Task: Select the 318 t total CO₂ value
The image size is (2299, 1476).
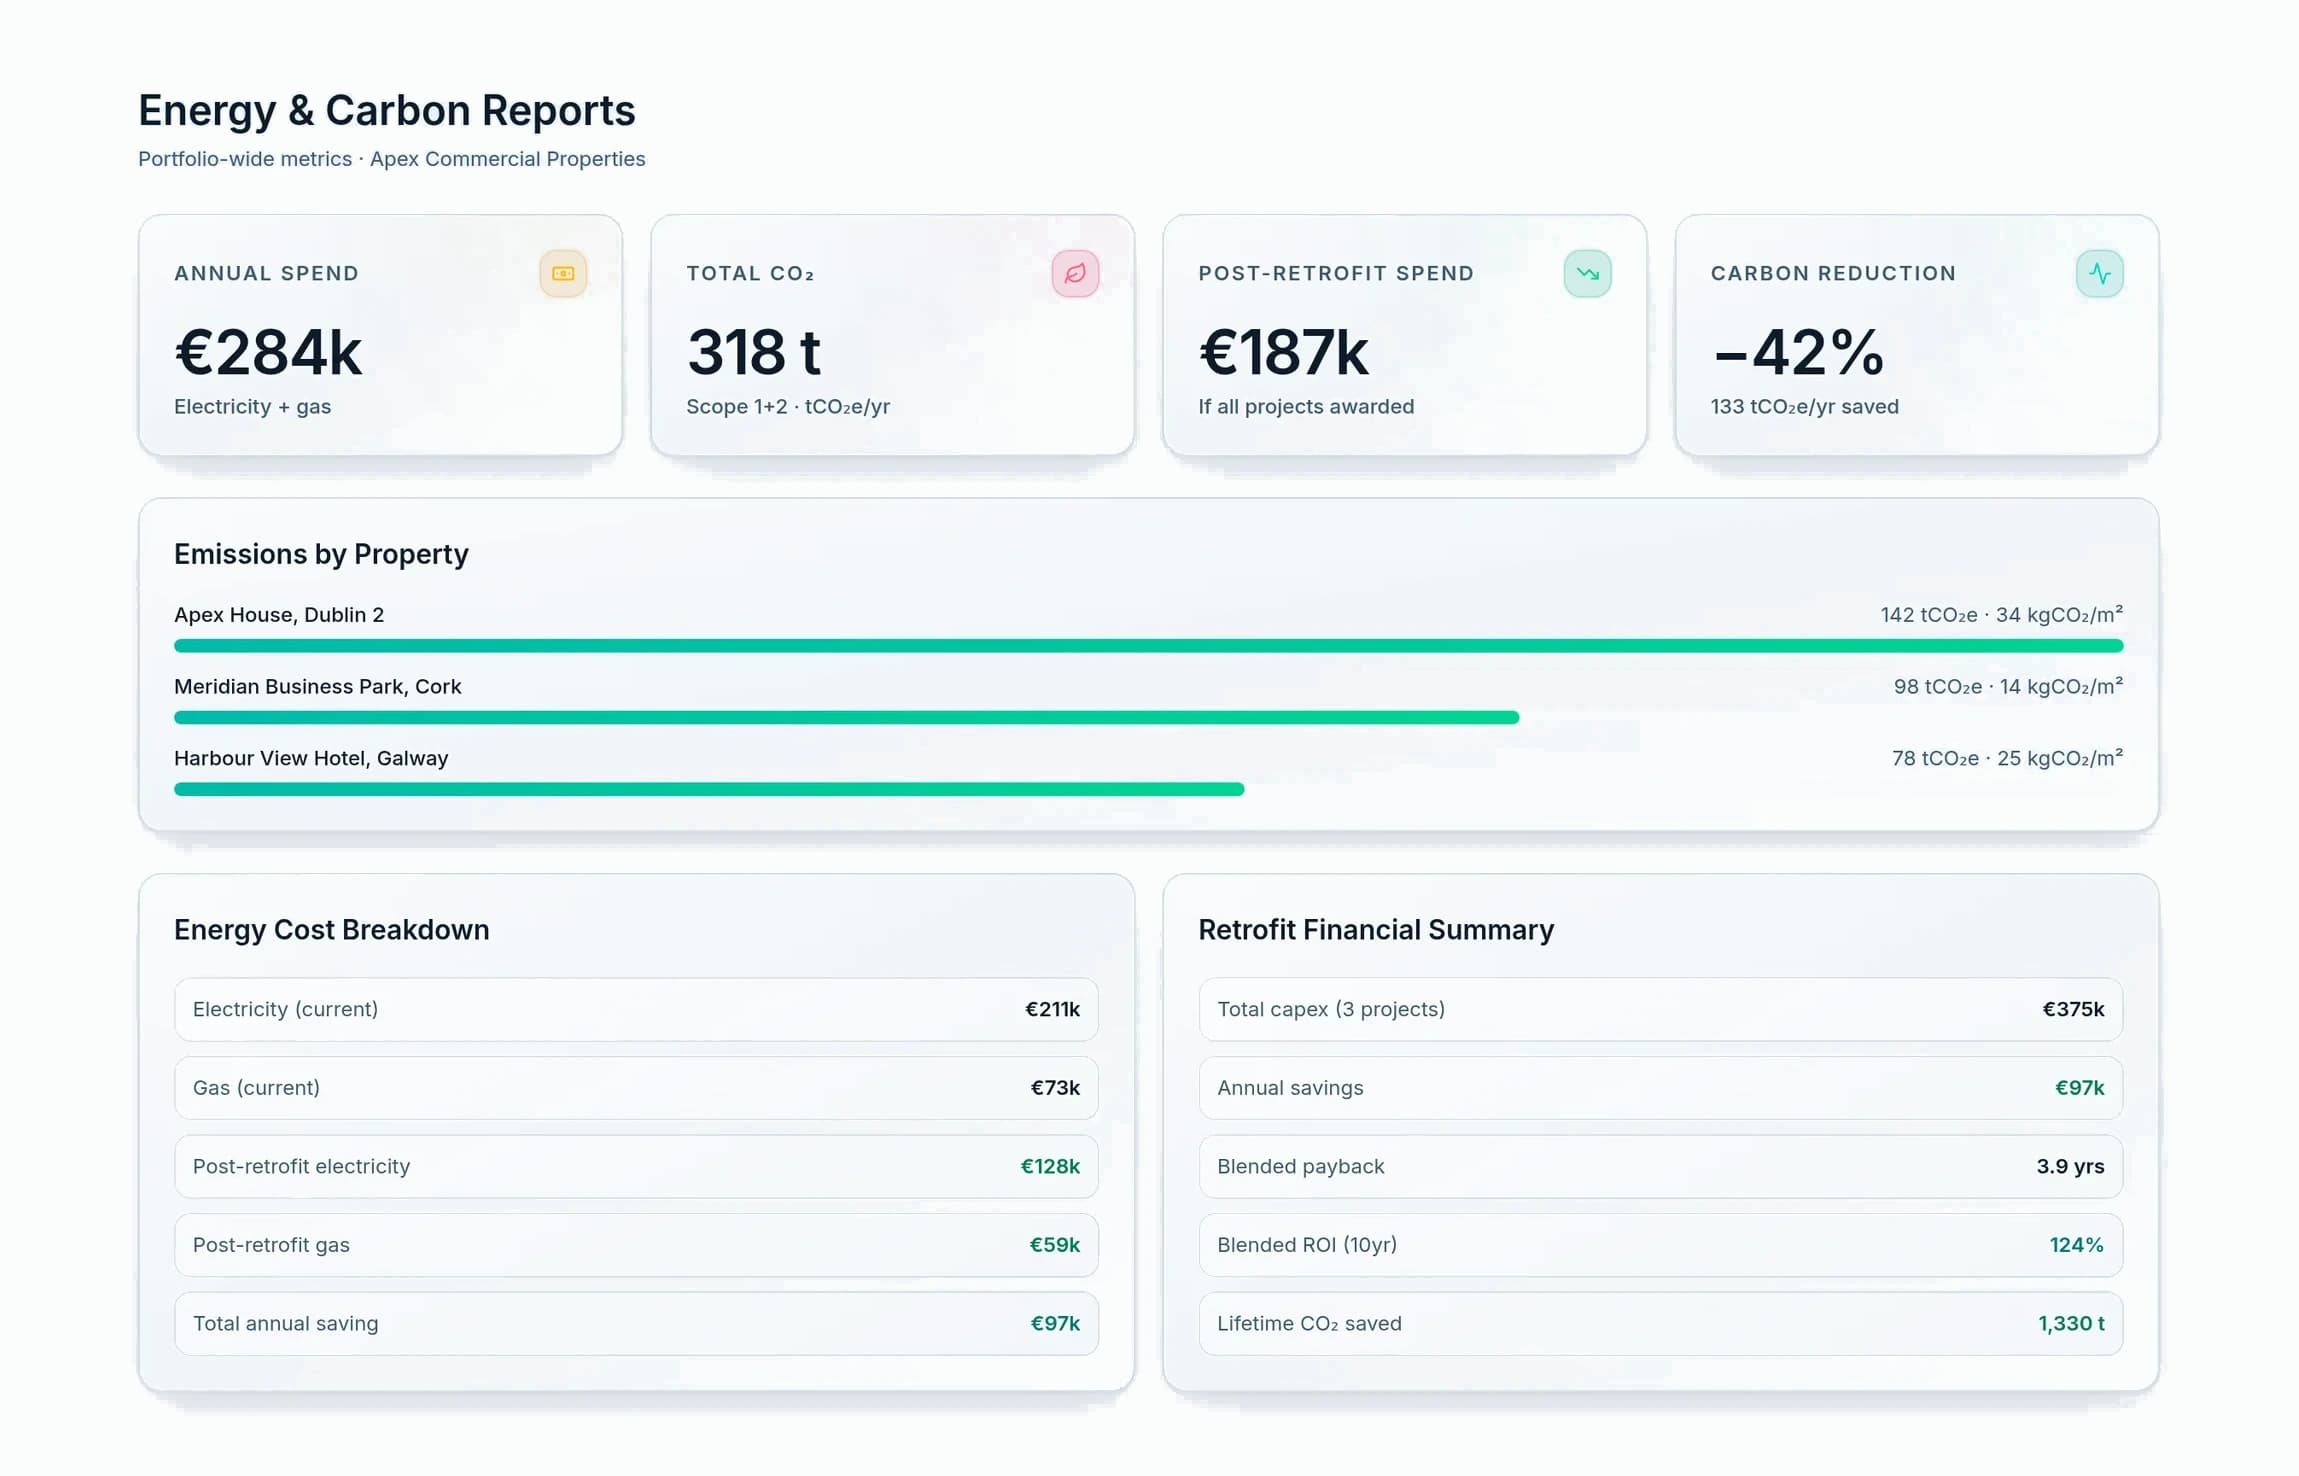Action: pos(754,352)
